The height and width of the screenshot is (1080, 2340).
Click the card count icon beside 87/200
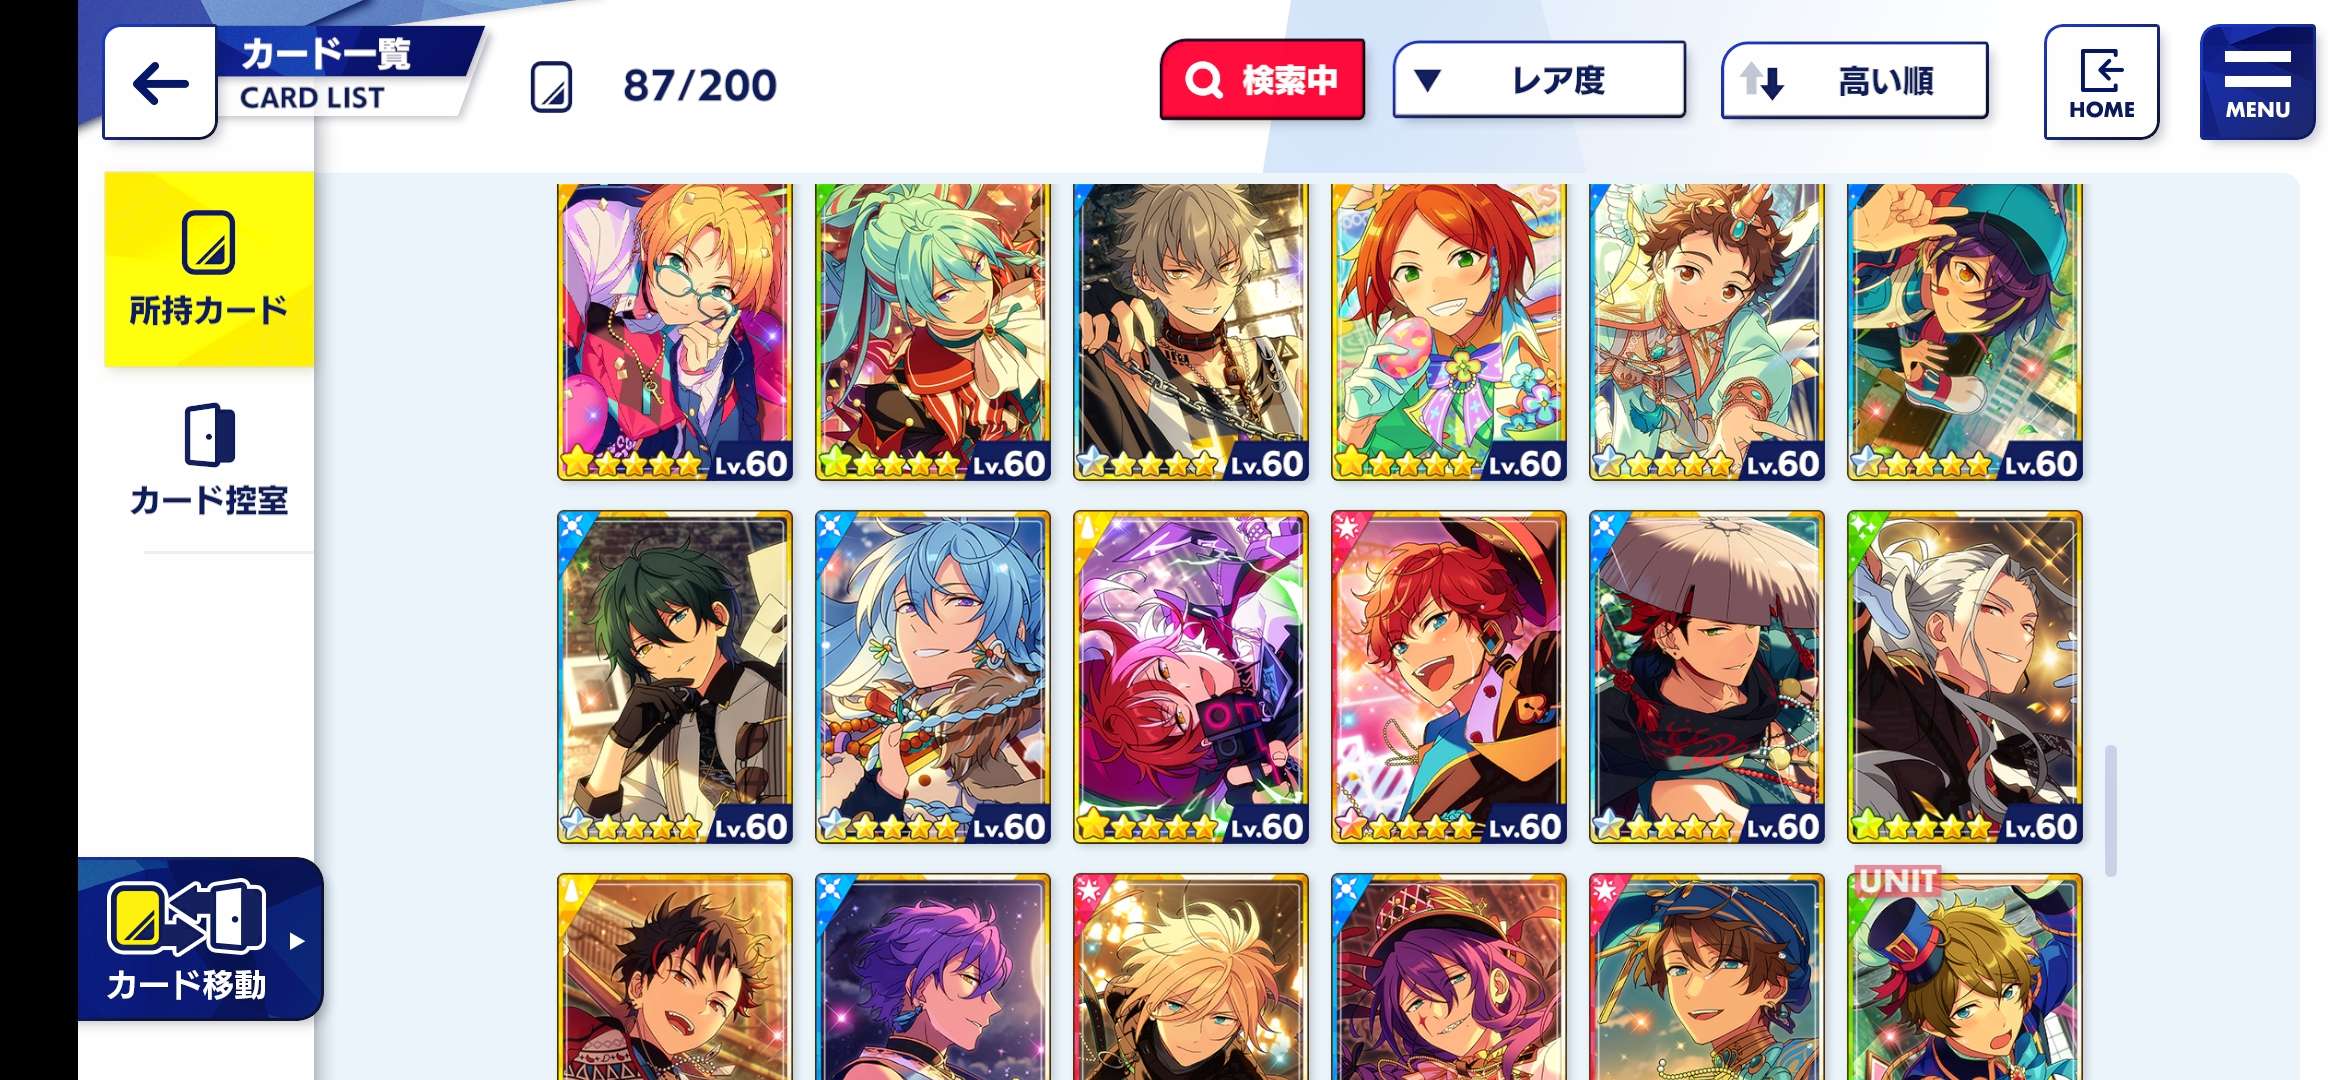coord(551,86)
